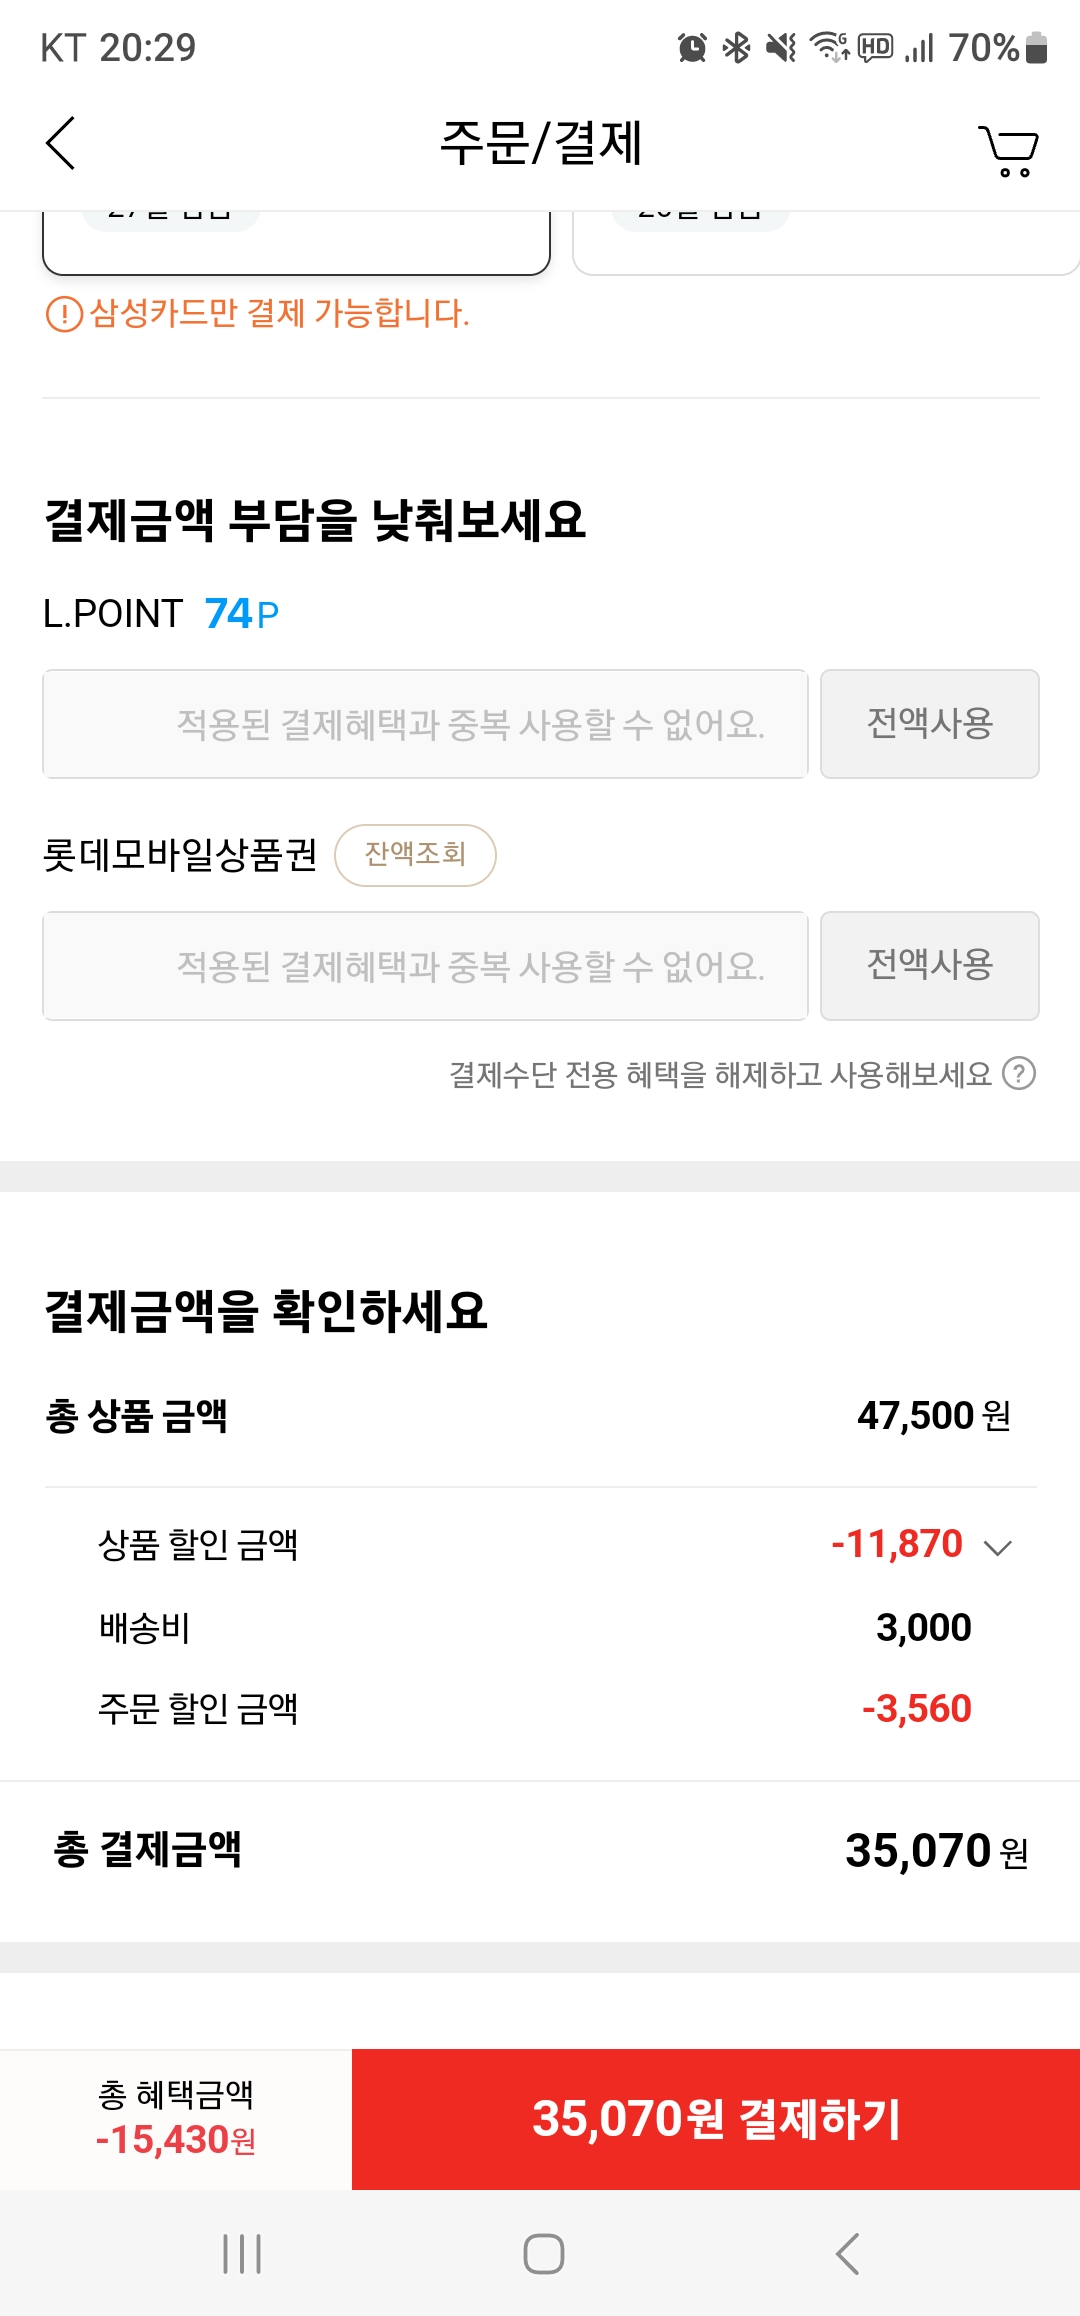Go back using the header arrow
1080x2316 pixels.
61,143
